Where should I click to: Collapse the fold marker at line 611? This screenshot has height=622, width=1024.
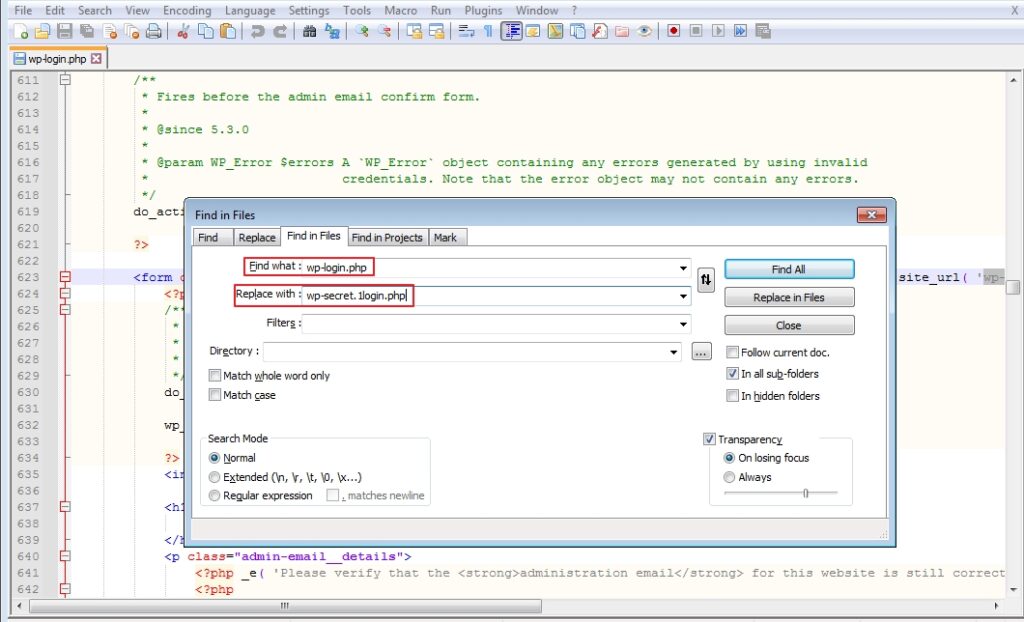[65, 80]
